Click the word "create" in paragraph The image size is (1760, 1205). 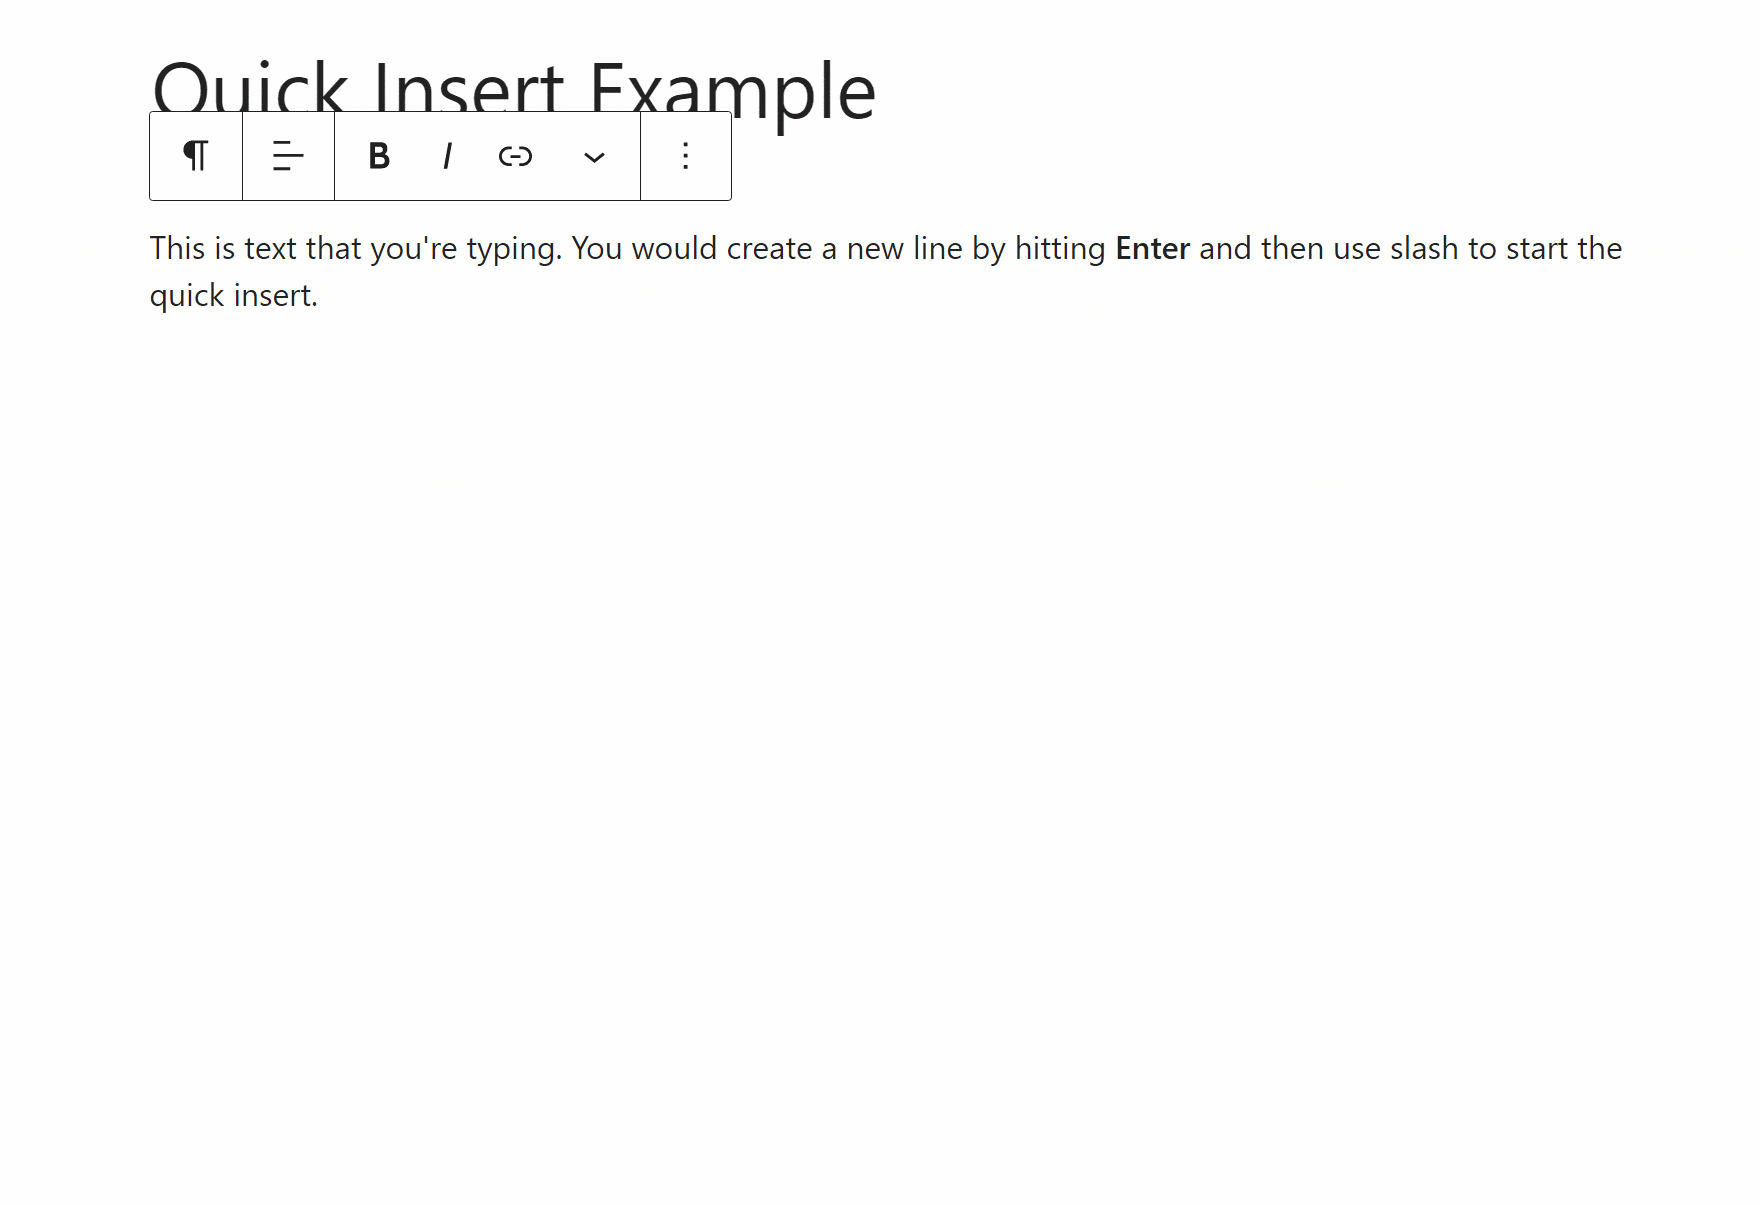(769, 248)
